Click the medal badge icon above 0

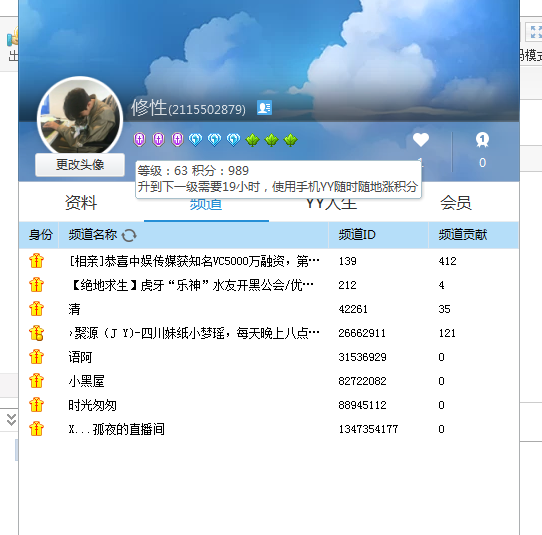(x=482, y=140)
